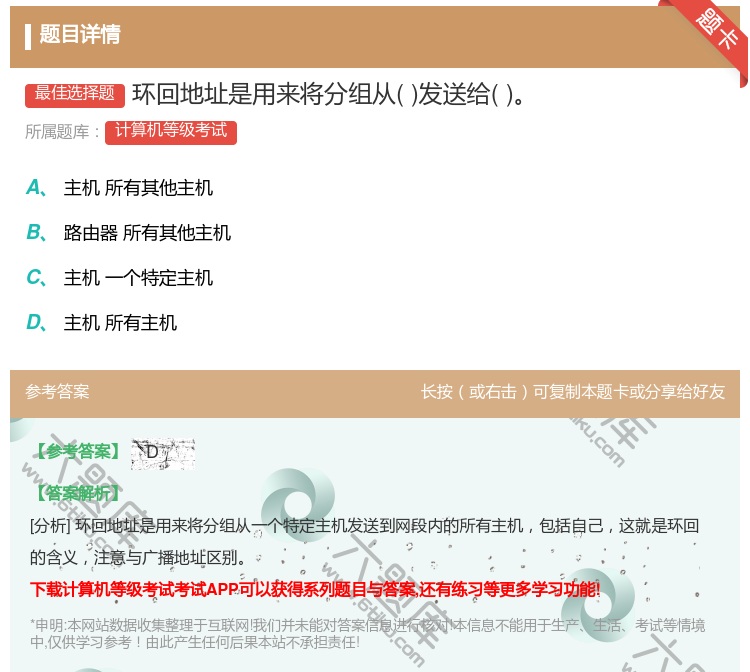Click the letter B option marker
The image size is (750, 672).
coord(36,232)
